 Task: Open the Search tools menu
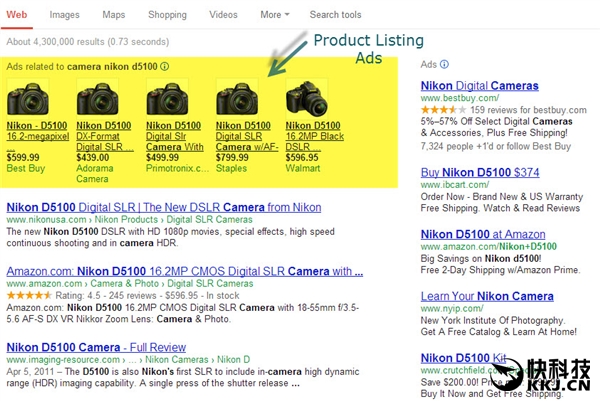click(x=335, y=15)
